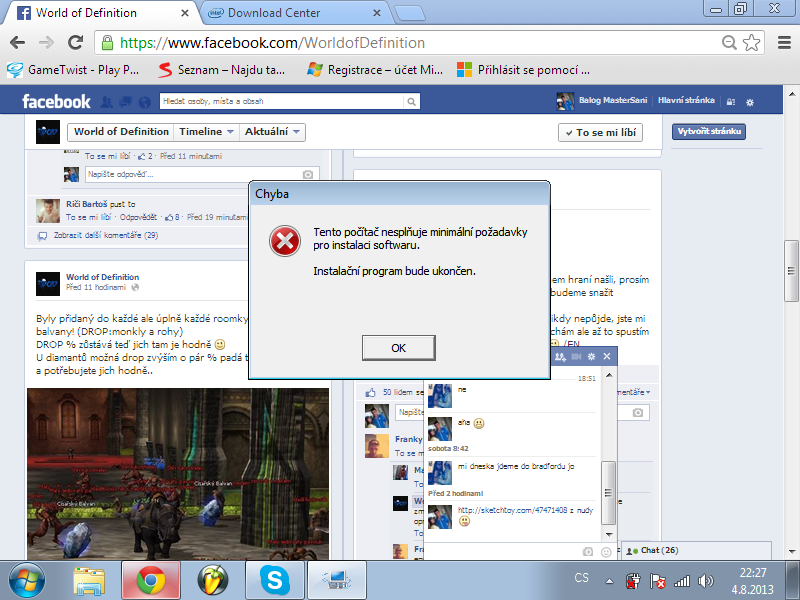This screenshot has width=800, height=600.
Task: Reload the page with the refresh icon
Action: pyautogui.click(x=76, y=42)
